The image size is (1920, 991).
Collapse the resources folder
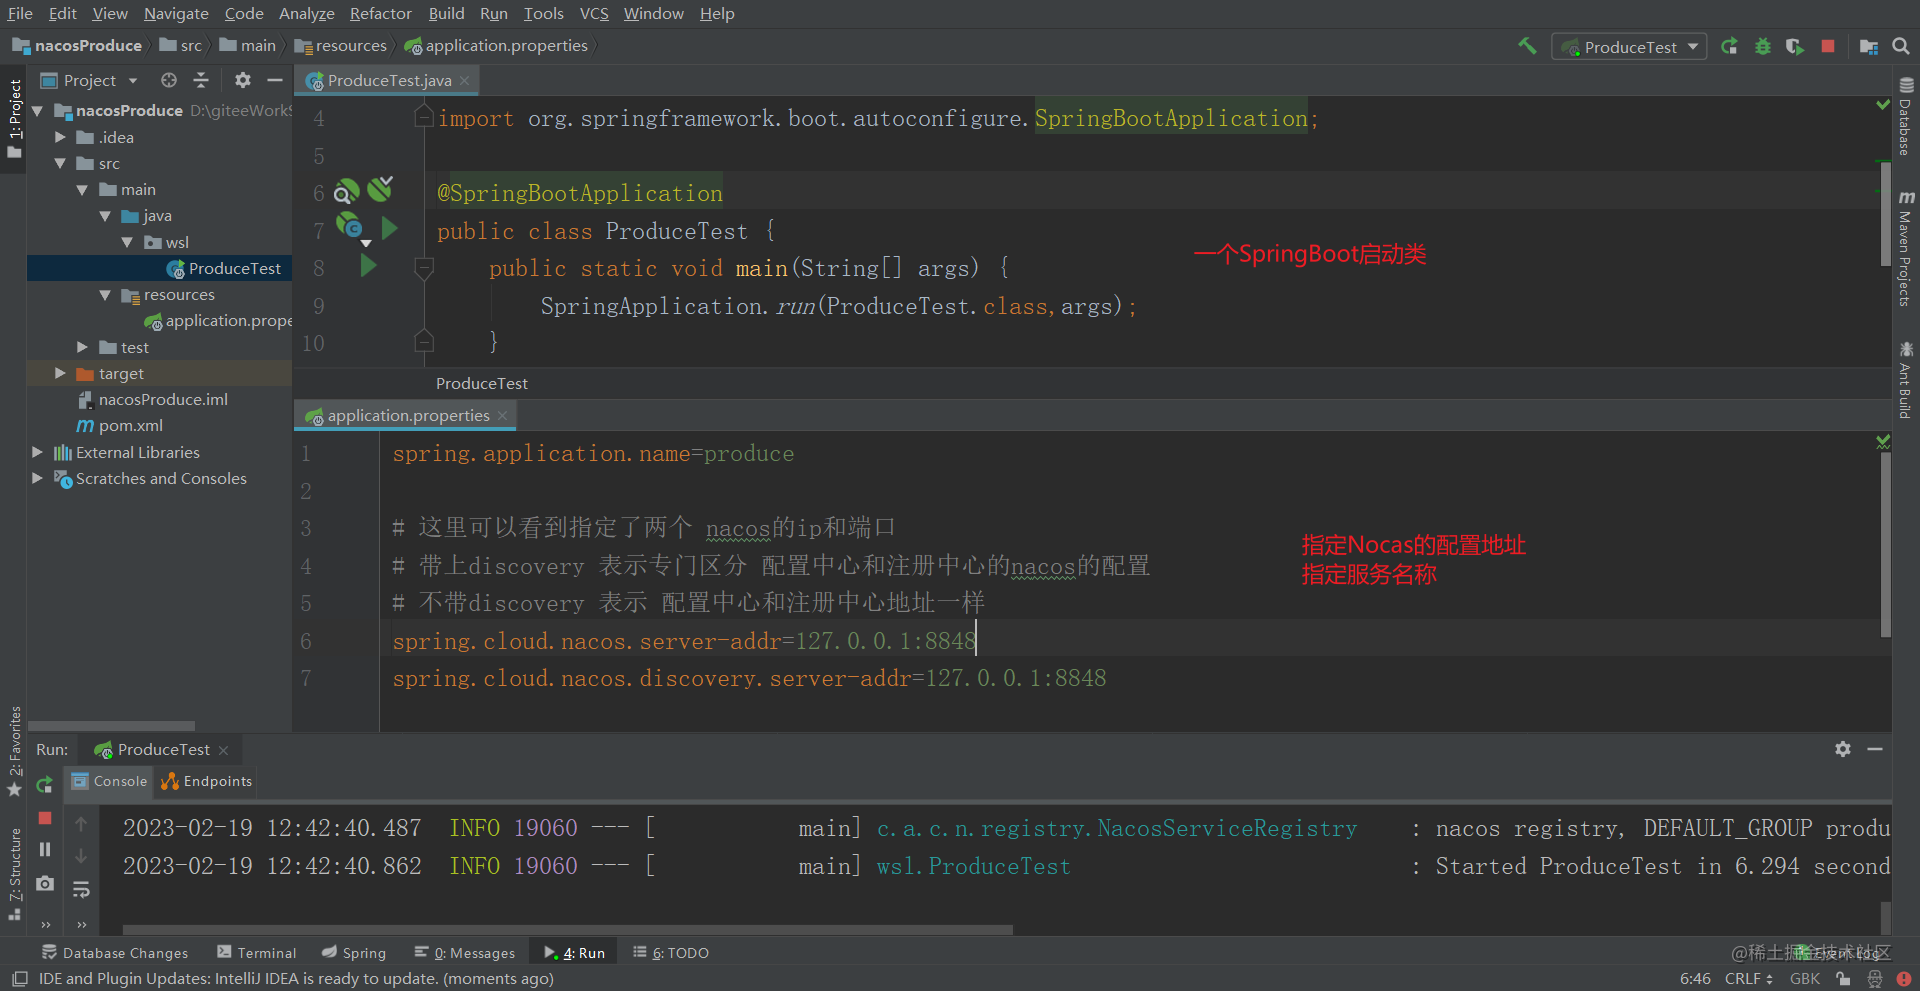[105, 294]
